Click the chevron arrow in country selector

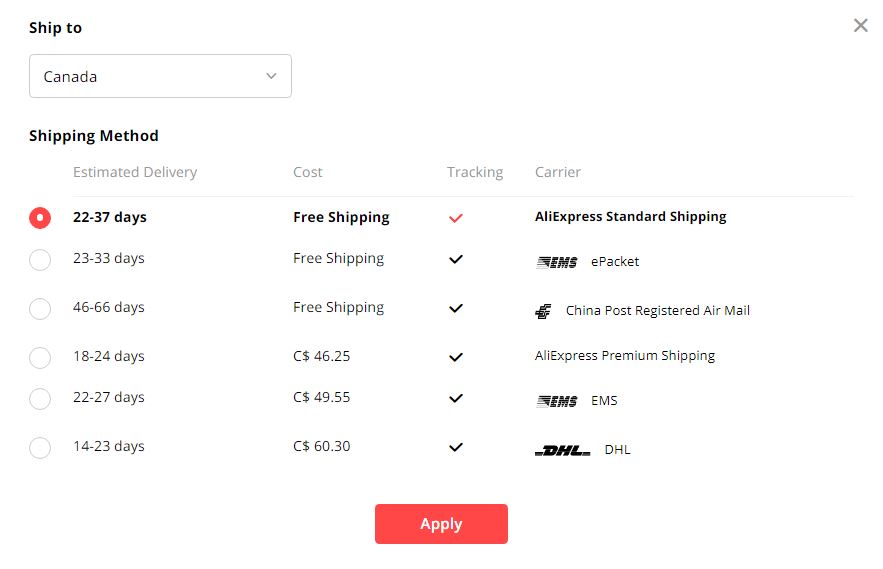click(x=271, y=76)
